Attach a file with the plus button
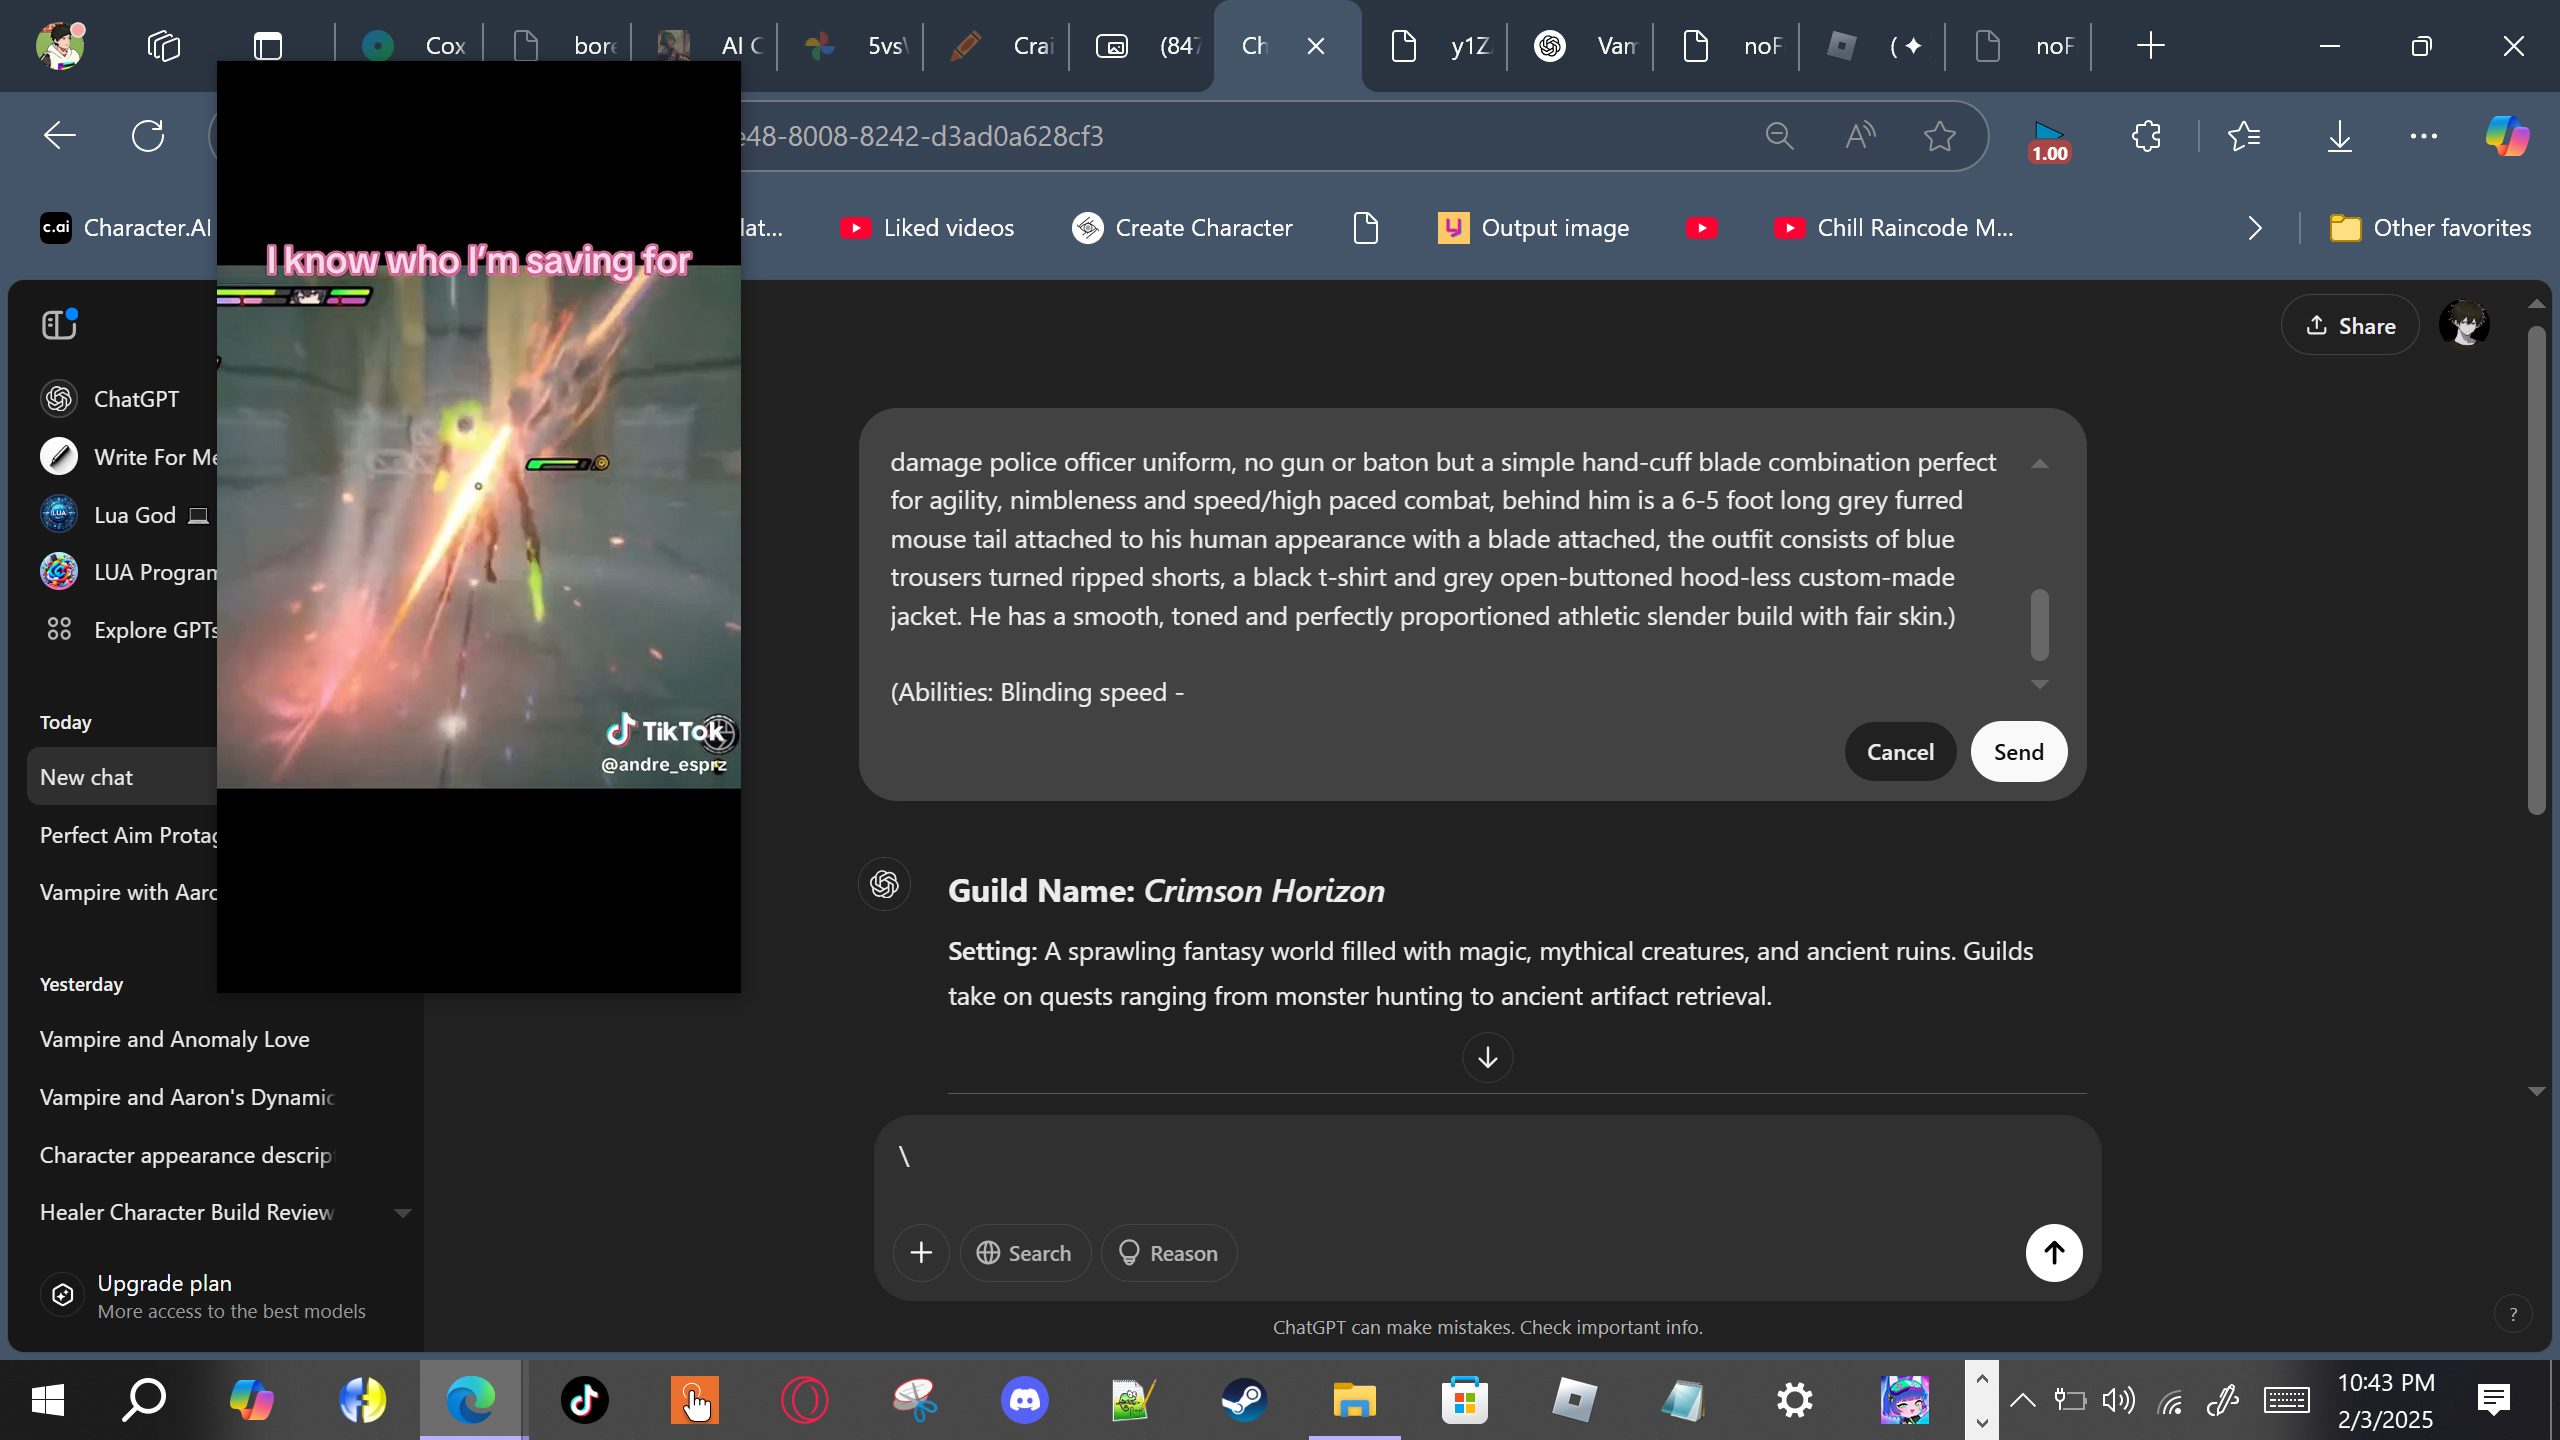This screenshot has height=1440, width=2560. [921, 1253]
